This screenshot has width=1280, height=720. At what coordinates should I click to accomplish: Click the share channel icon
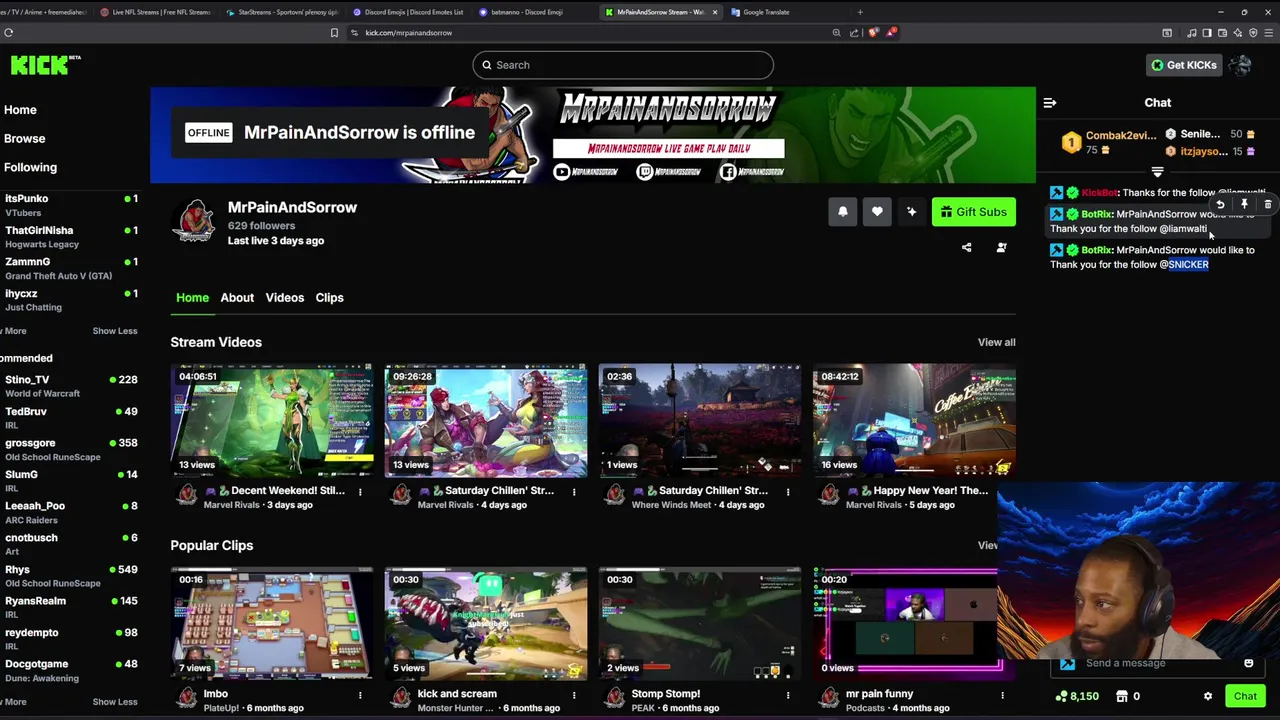pos(966,247)
